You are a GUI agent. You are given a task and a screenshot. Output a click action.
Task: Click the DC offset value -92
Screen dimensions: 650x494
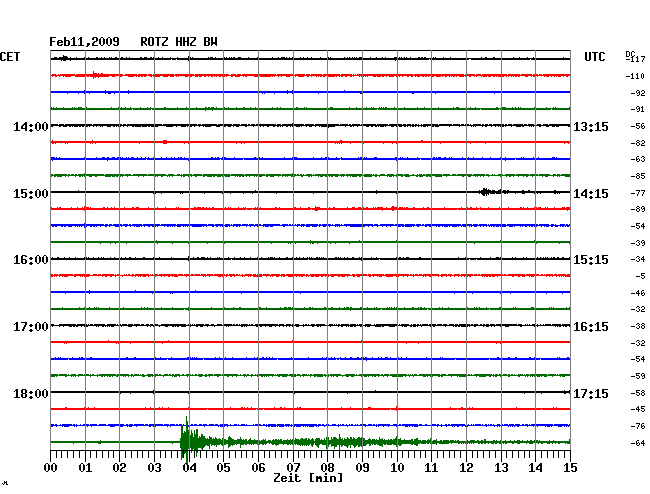[638, 93]
